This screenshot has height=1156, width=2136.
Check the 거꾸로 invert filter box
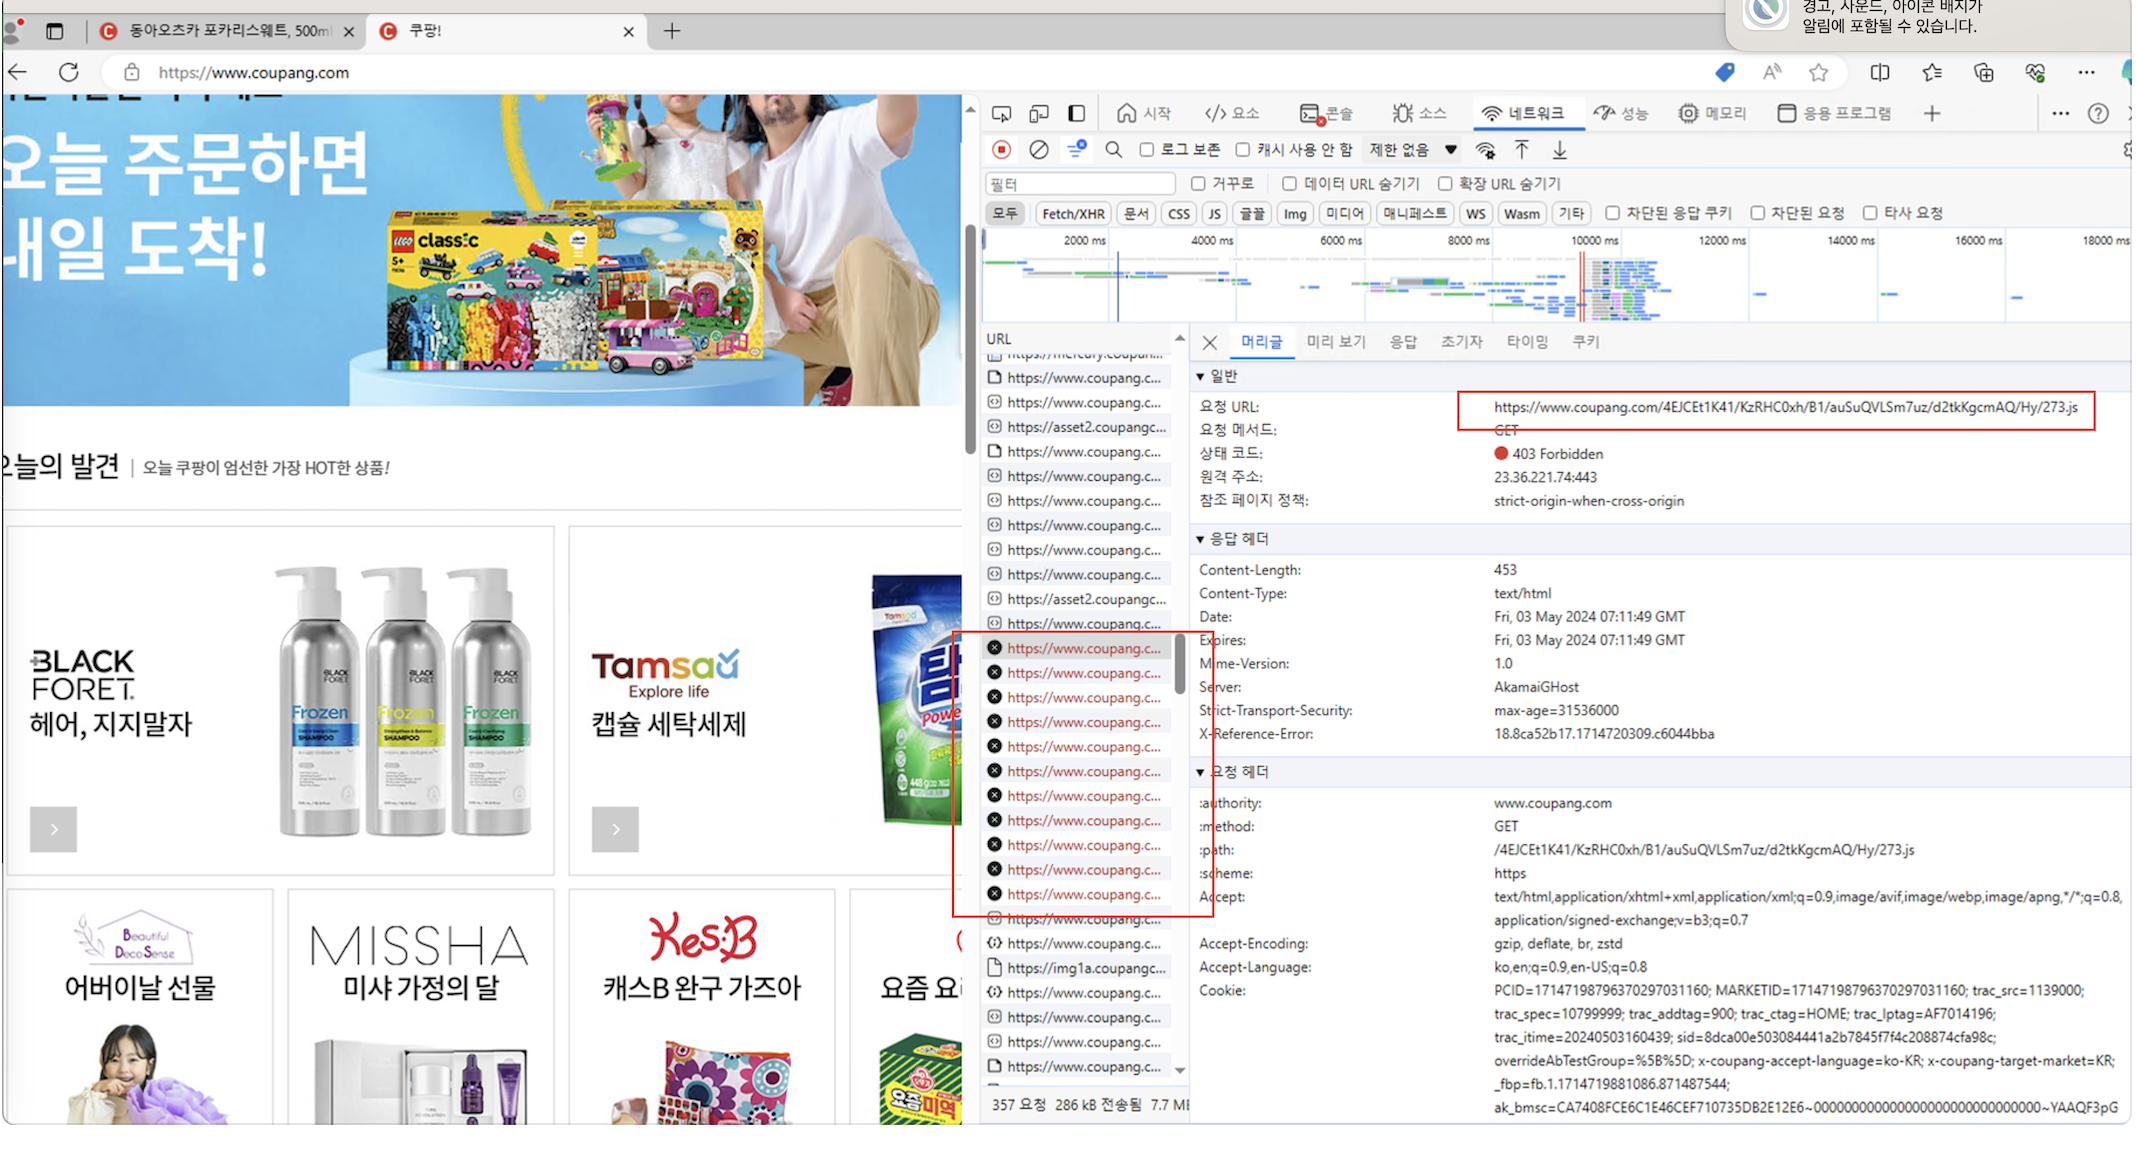click(1198, 184)
